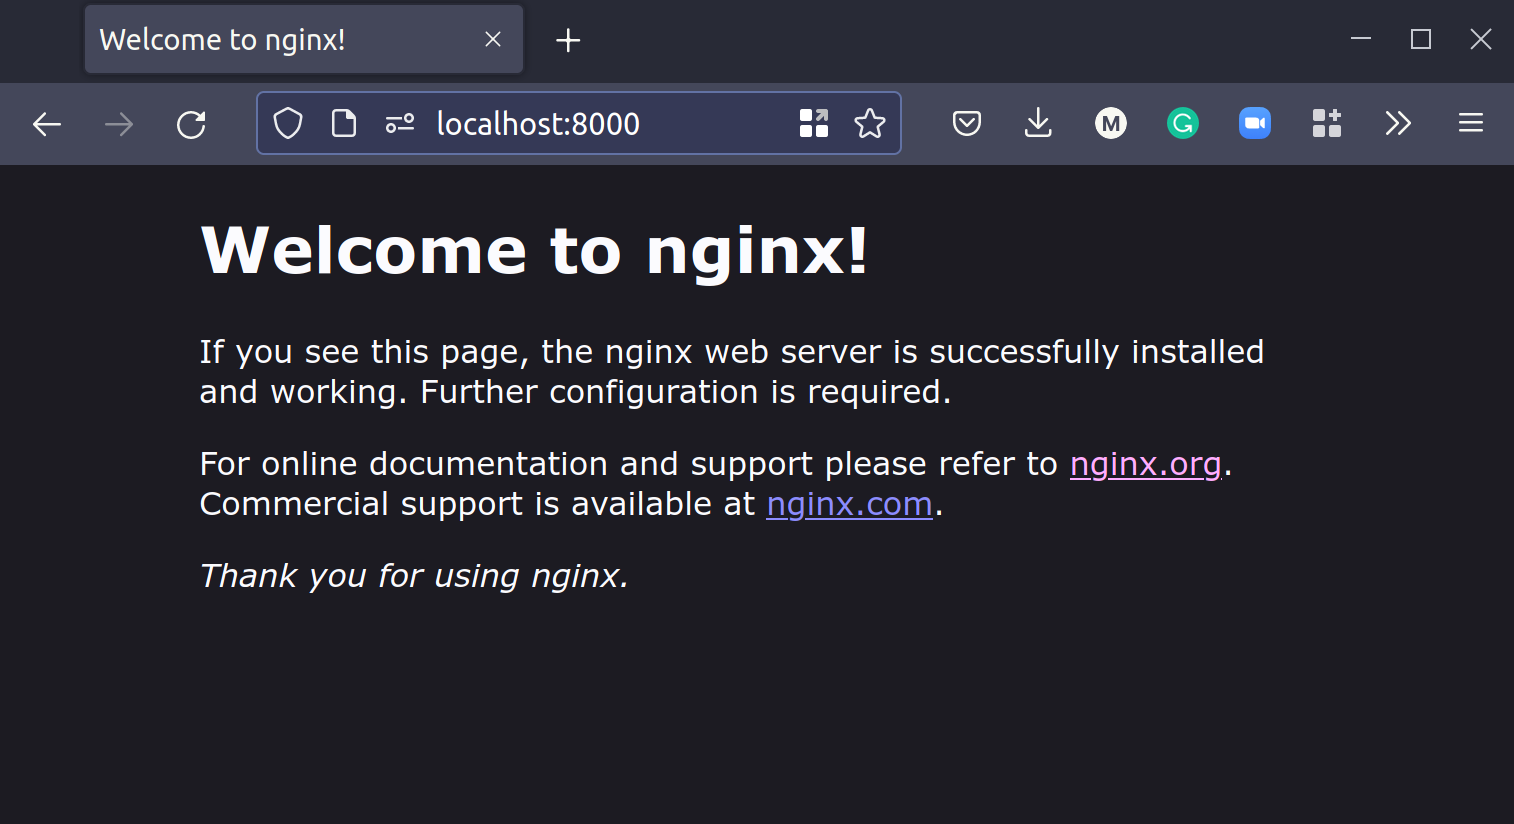Expand more tools overflow chevron
This screenshot has width=1514, height=824.
[1398, 124]
